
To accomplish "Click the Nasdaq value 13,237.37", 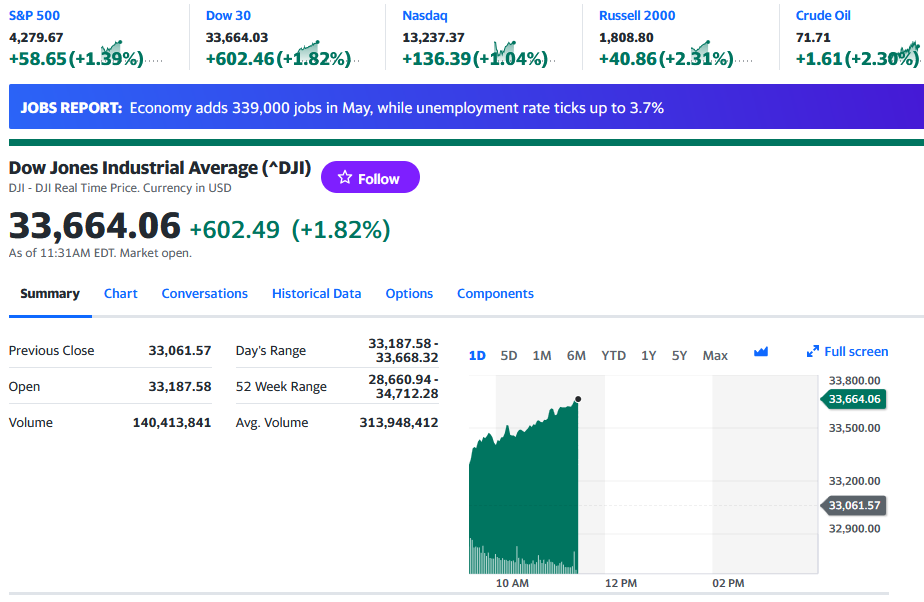I will click(x=433, y=38).
